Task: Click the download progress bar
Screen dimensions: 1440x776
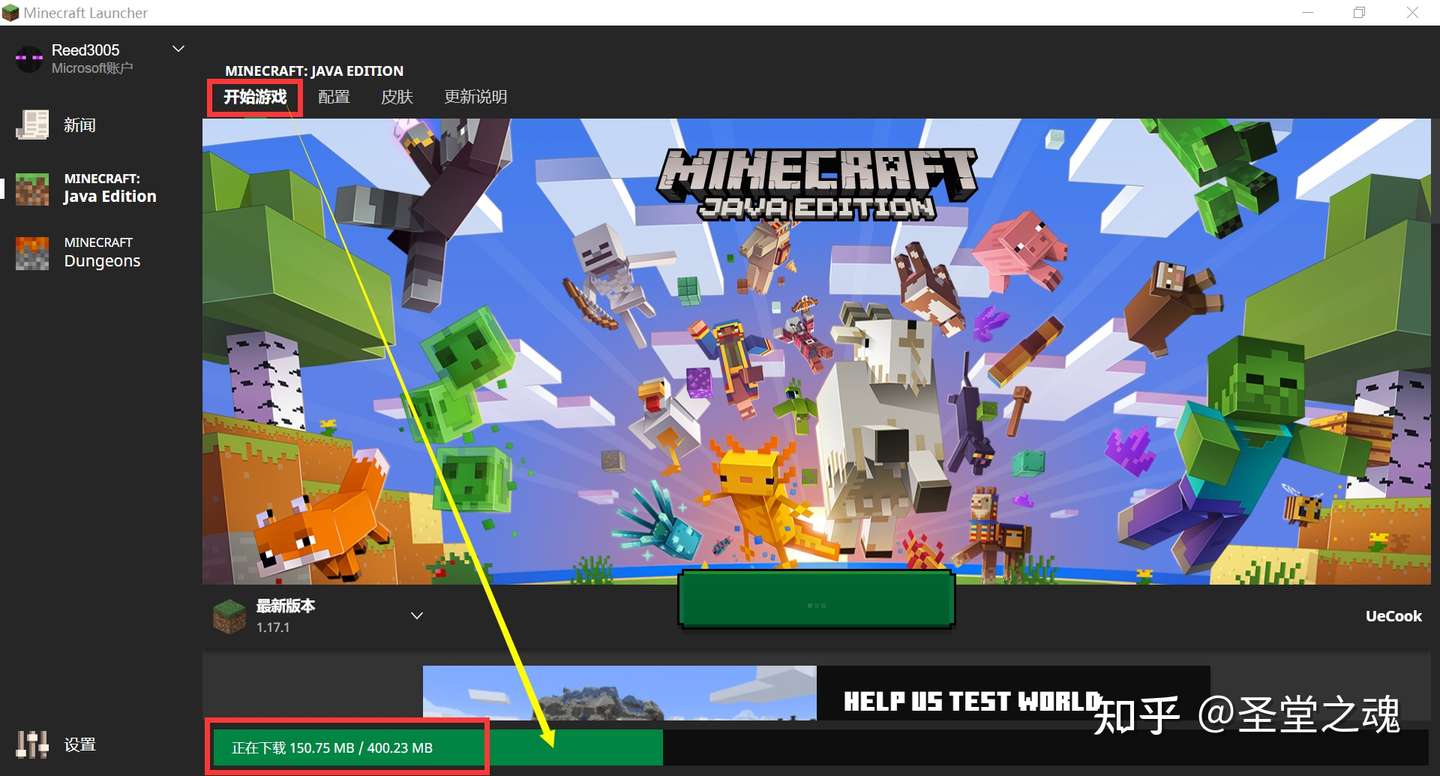Action: point(819,747)
